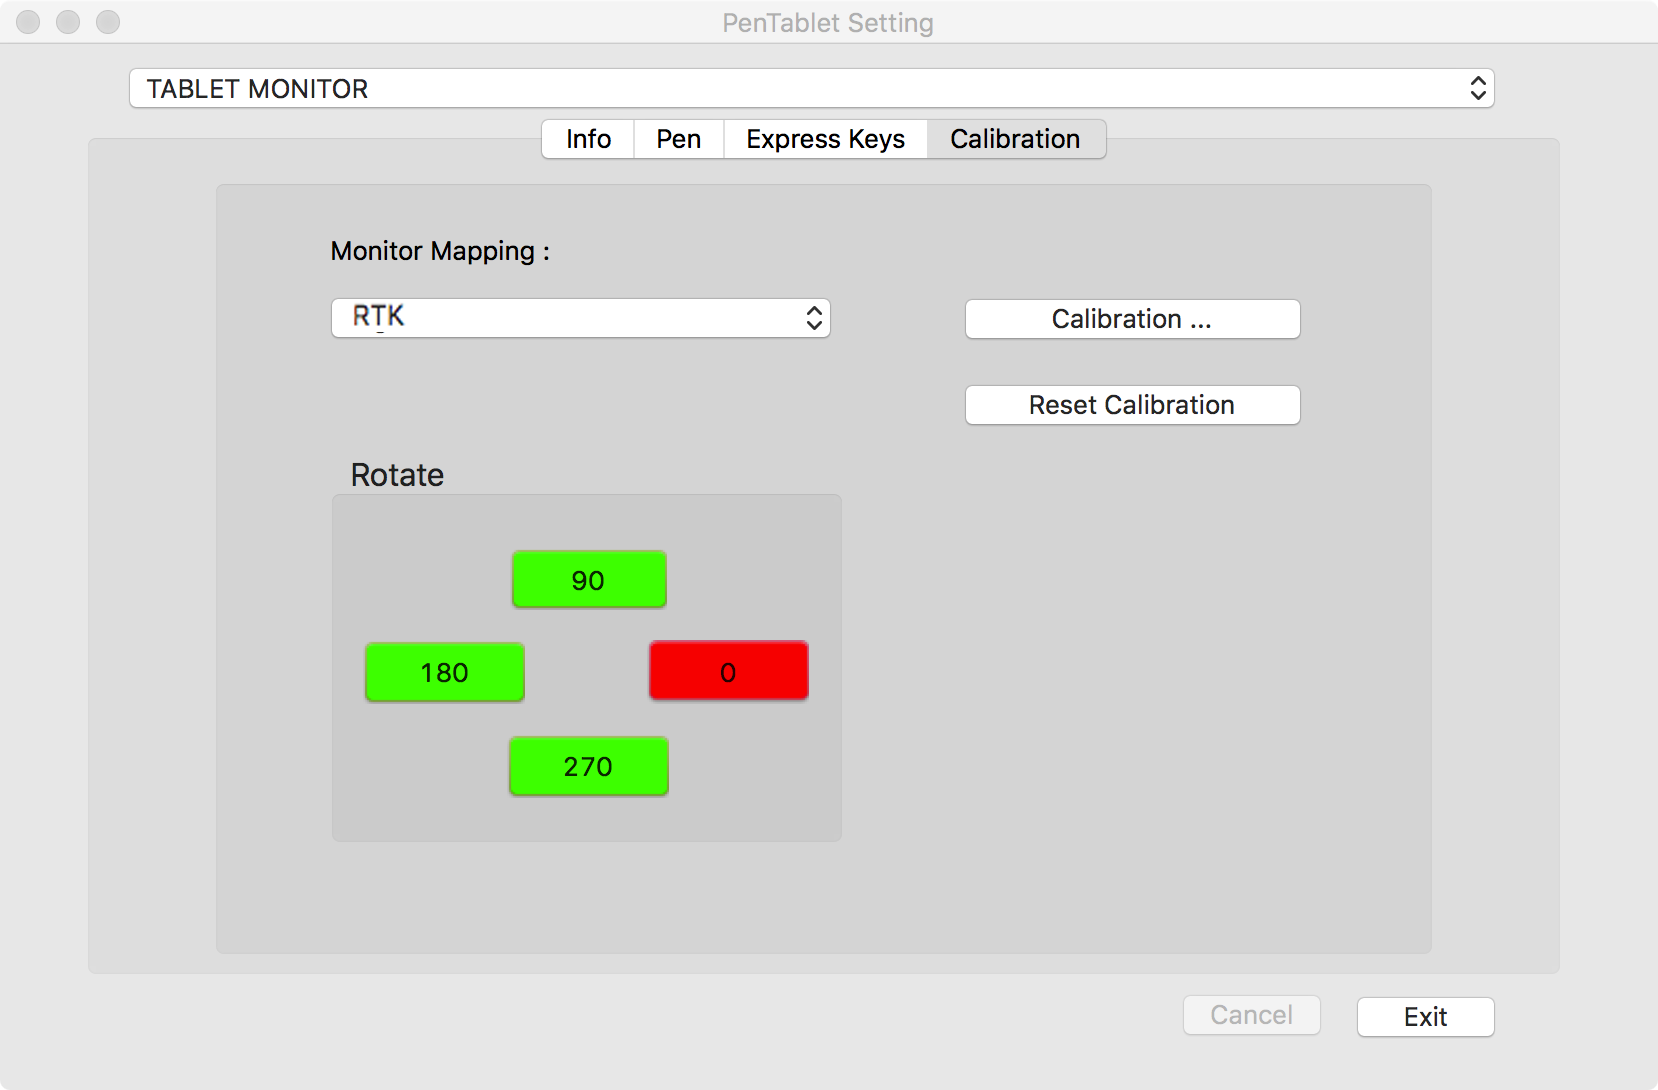Click the window zoom button
This screenshot has height=1090, width=1658.
[x=108, y=22]
